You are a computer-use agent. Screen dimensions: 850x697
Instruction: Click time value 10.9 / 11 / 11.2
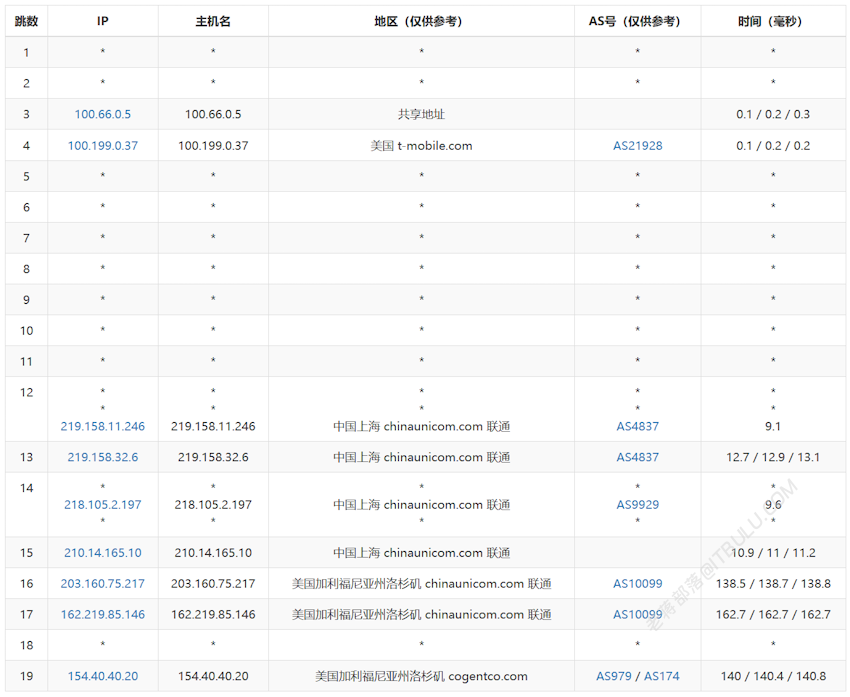coord(773,553)
